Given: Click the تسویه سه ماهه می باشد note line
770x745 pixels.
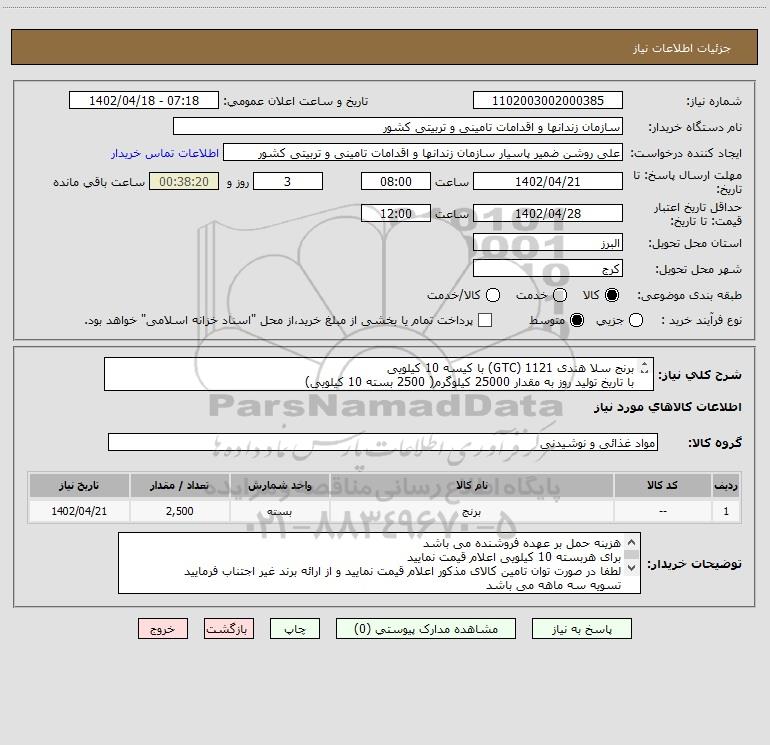Looking at the screenshot, I should (553, 585).
